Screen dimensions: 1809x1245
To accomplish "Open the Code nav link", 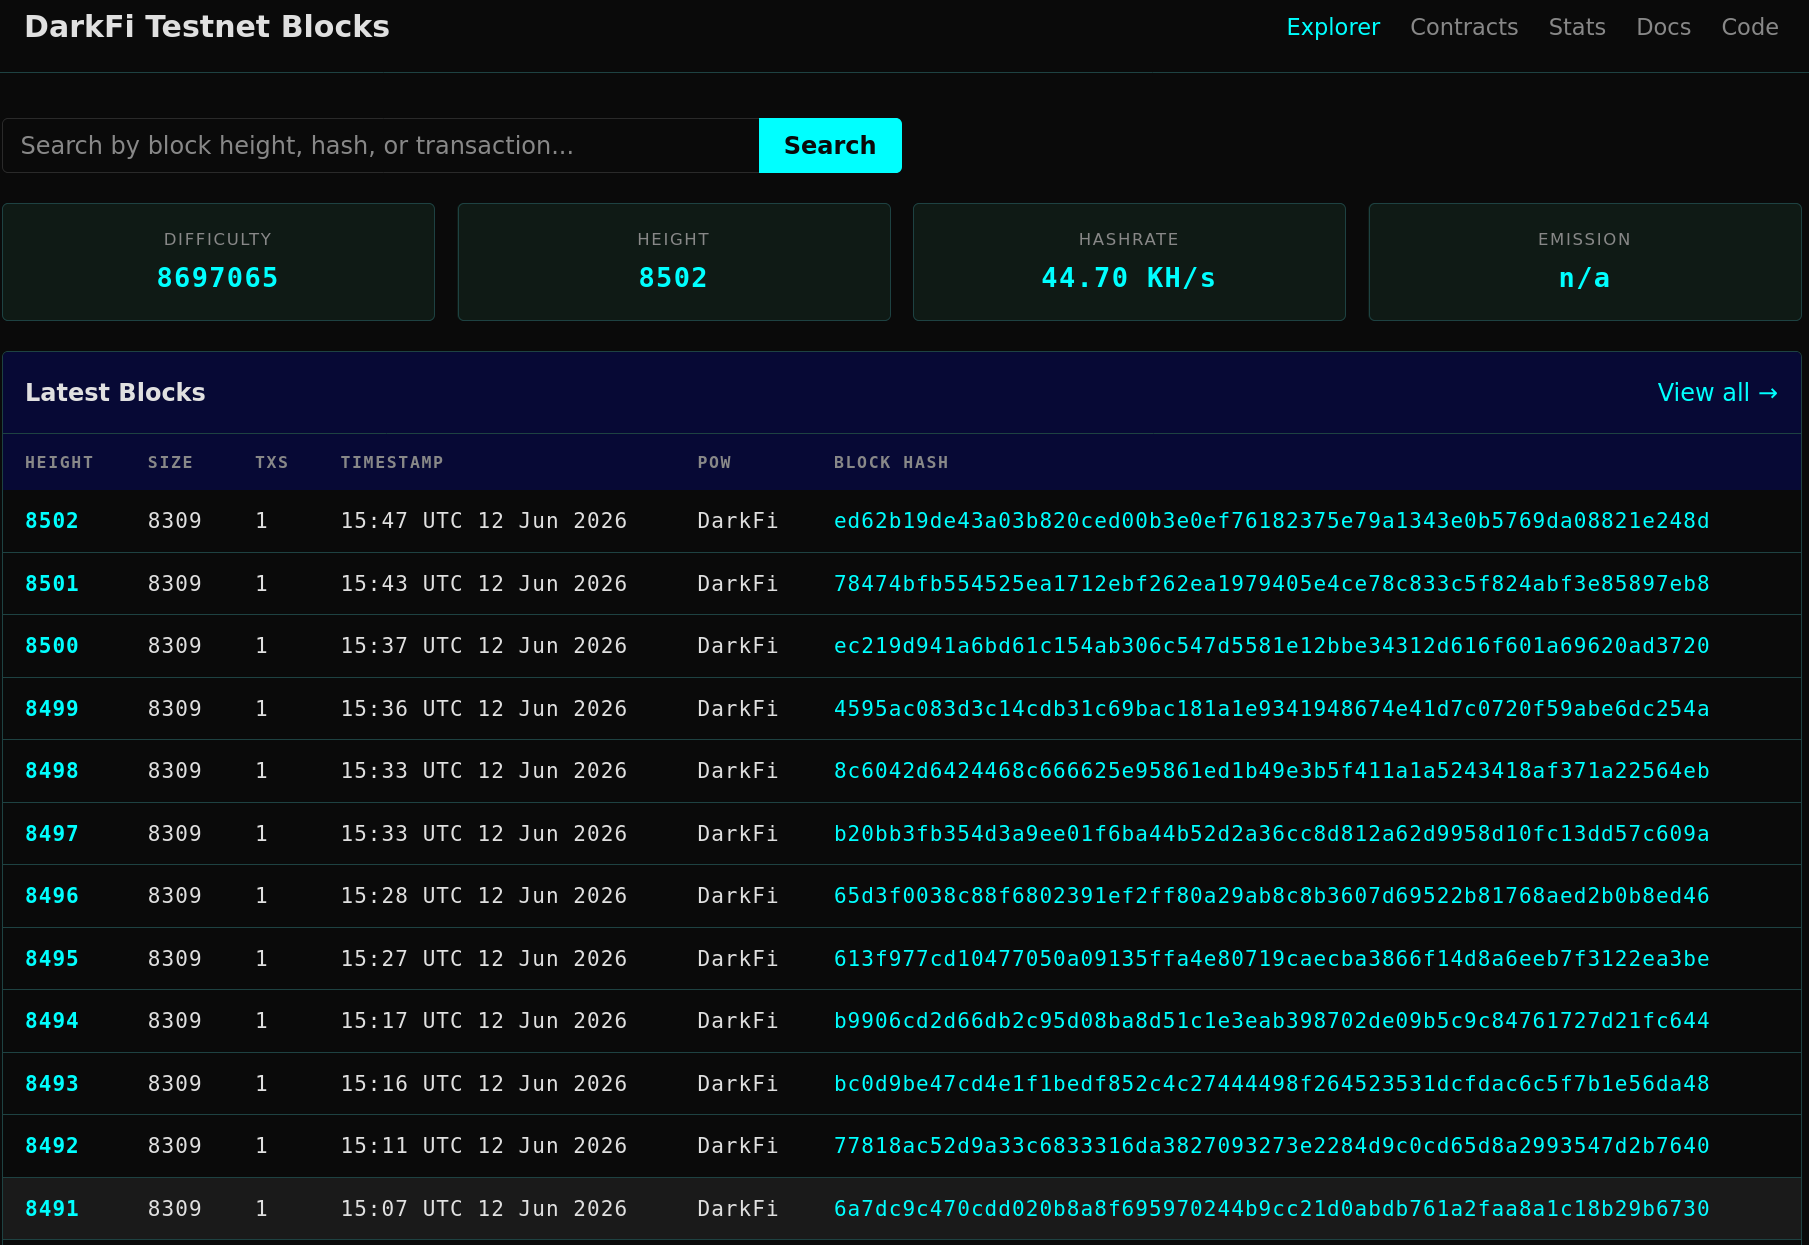I will point(1750,27).
